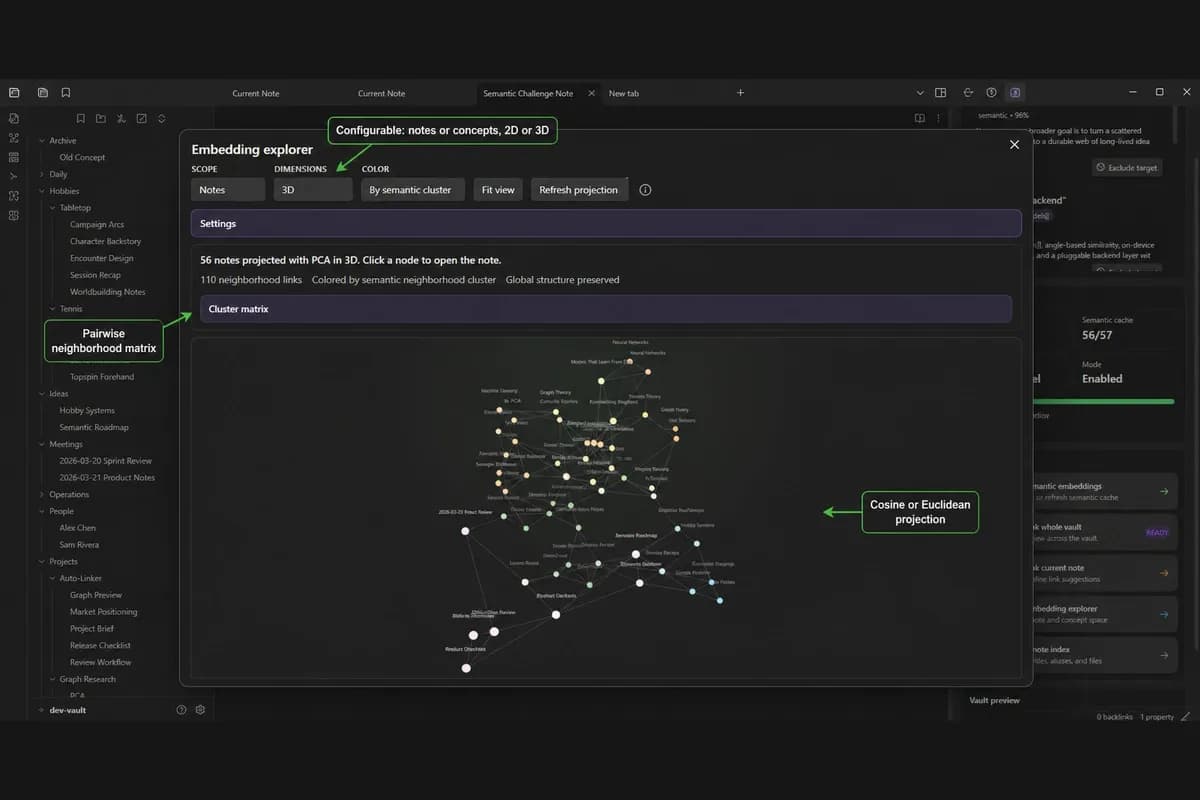Open the Topspin Forehand note
The image size is (1200, 800).
101,377
